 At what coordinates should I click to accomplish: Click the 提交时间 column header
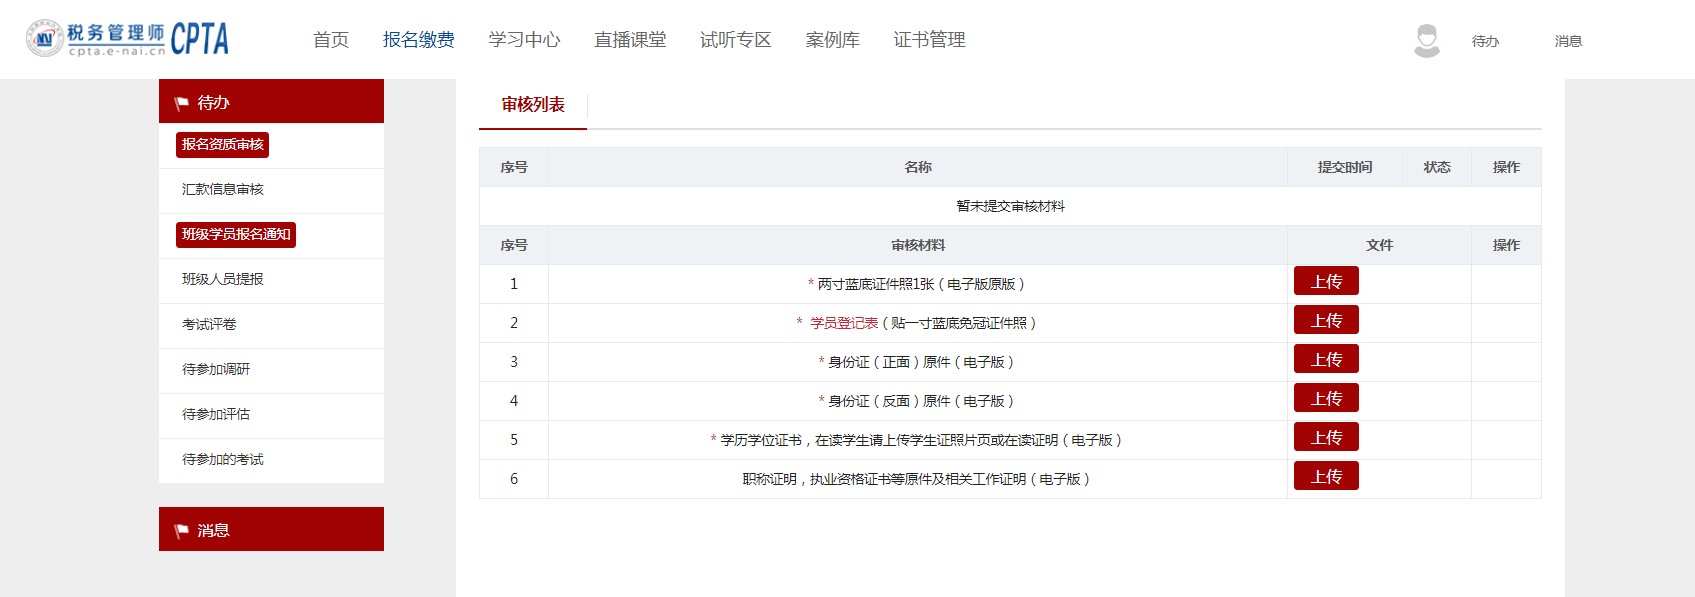pos(1345,167)
